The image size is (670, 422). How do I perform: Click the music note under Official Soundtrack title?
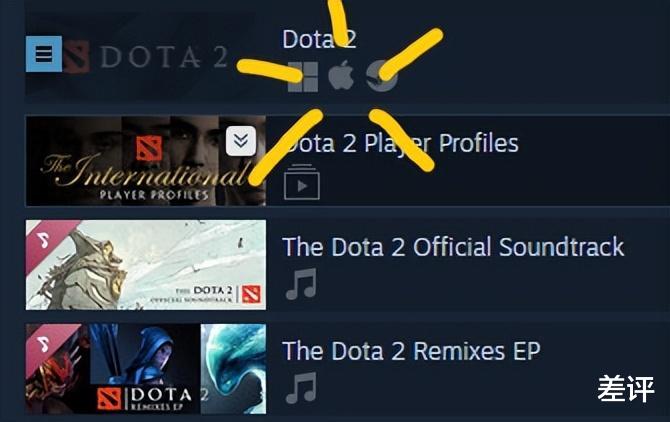pos(300,285)
